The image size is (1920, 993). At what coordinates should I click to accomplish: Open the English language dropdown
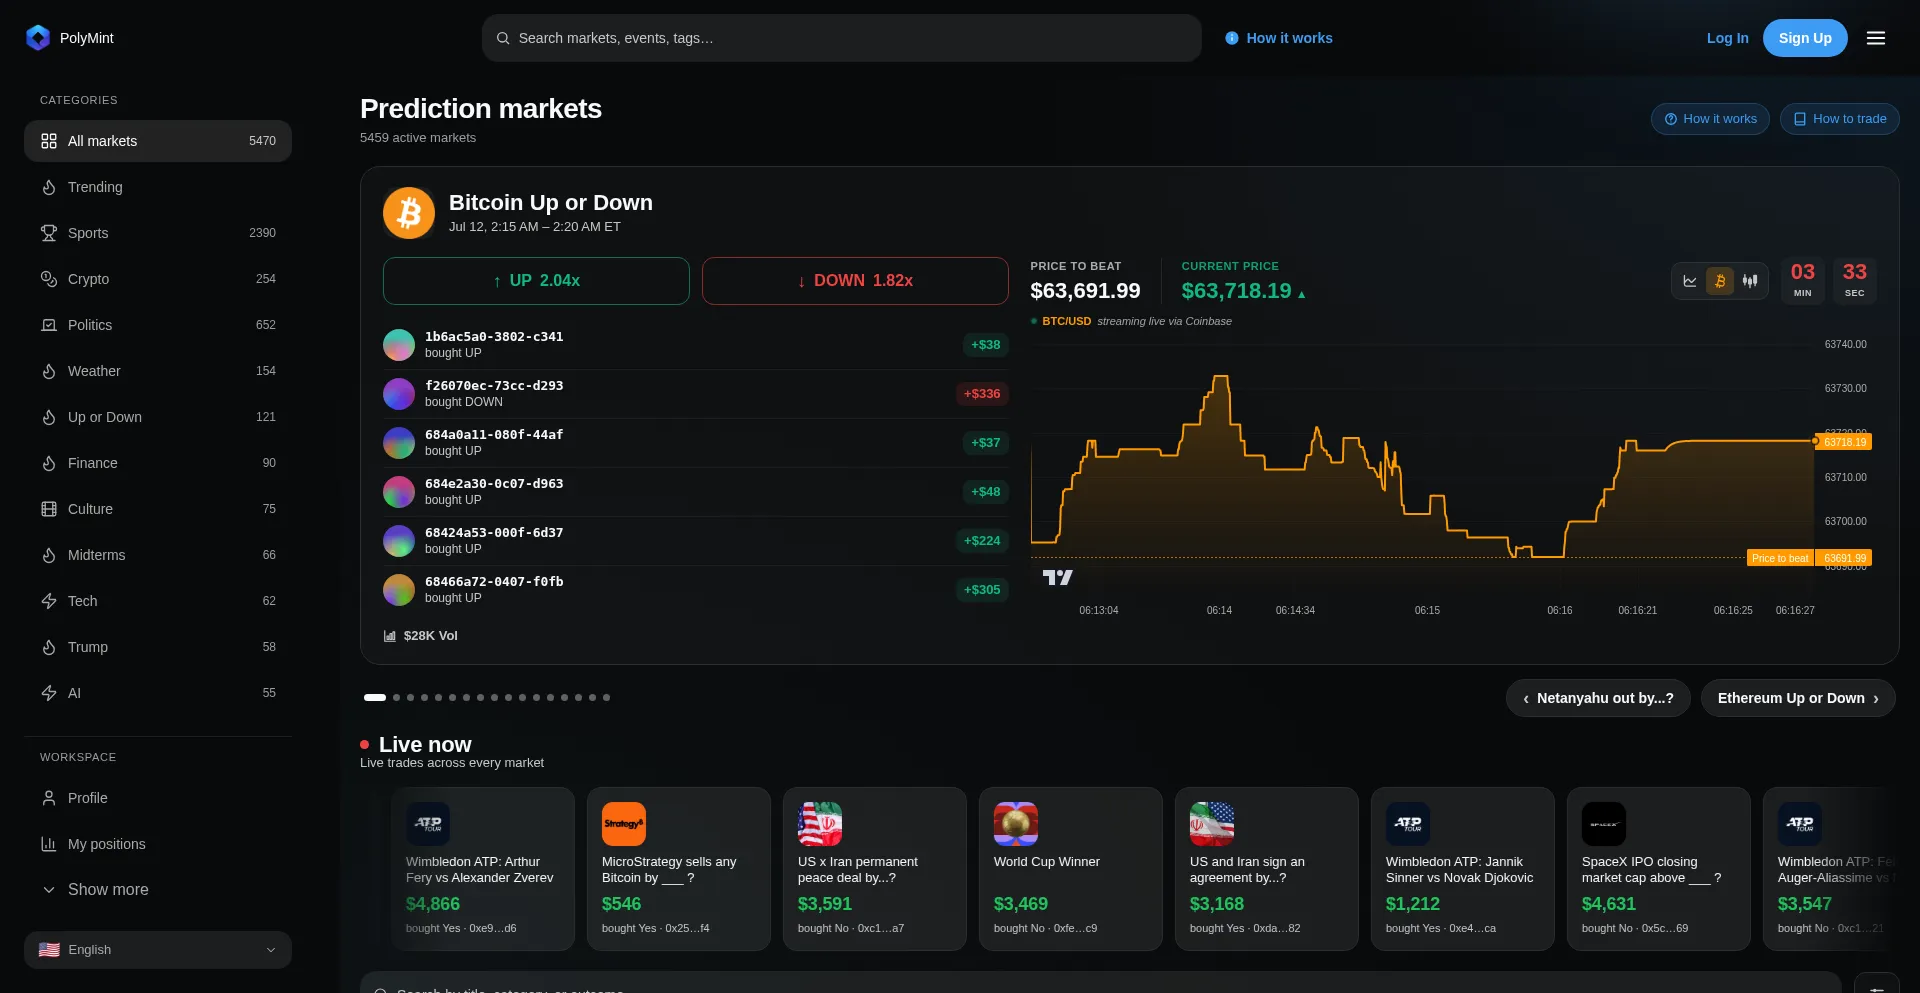pos(158,950)
